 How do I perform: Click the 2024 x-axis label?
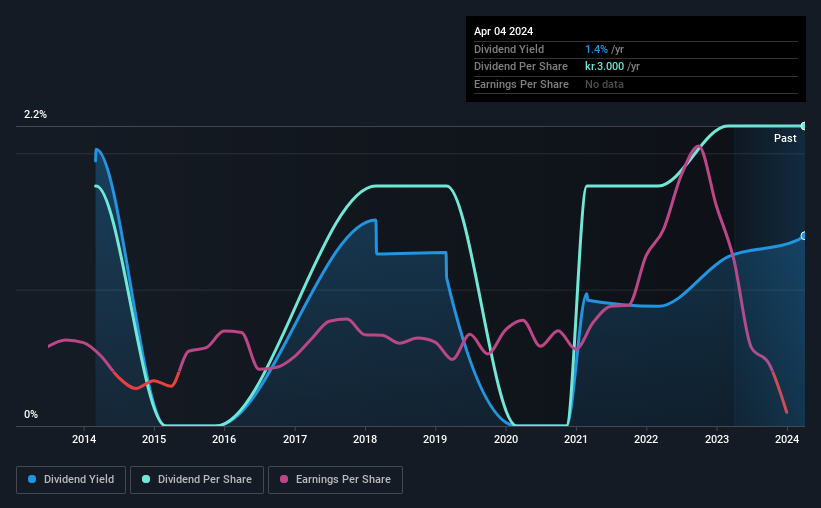(787, 439)
